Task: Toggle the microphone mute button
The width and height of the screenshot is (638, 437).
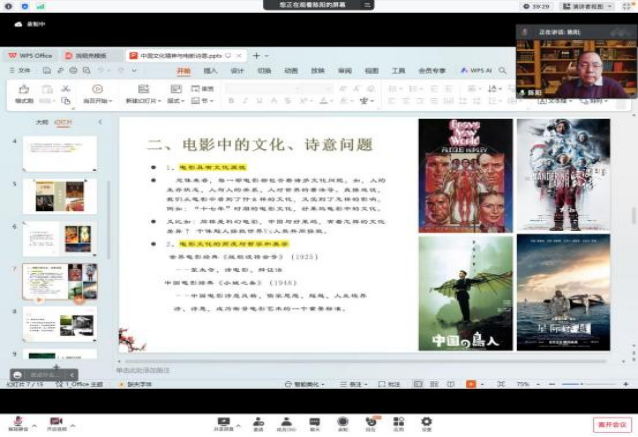Action: pyautogui.click(x=18, y=422)
